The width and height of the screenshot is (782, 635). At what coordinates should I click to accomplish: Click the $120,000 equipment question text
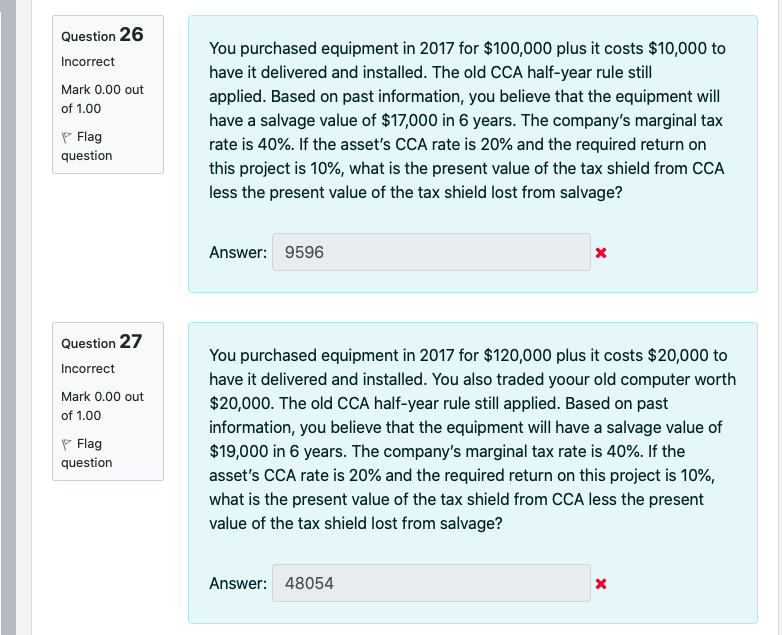click(467, 439)
